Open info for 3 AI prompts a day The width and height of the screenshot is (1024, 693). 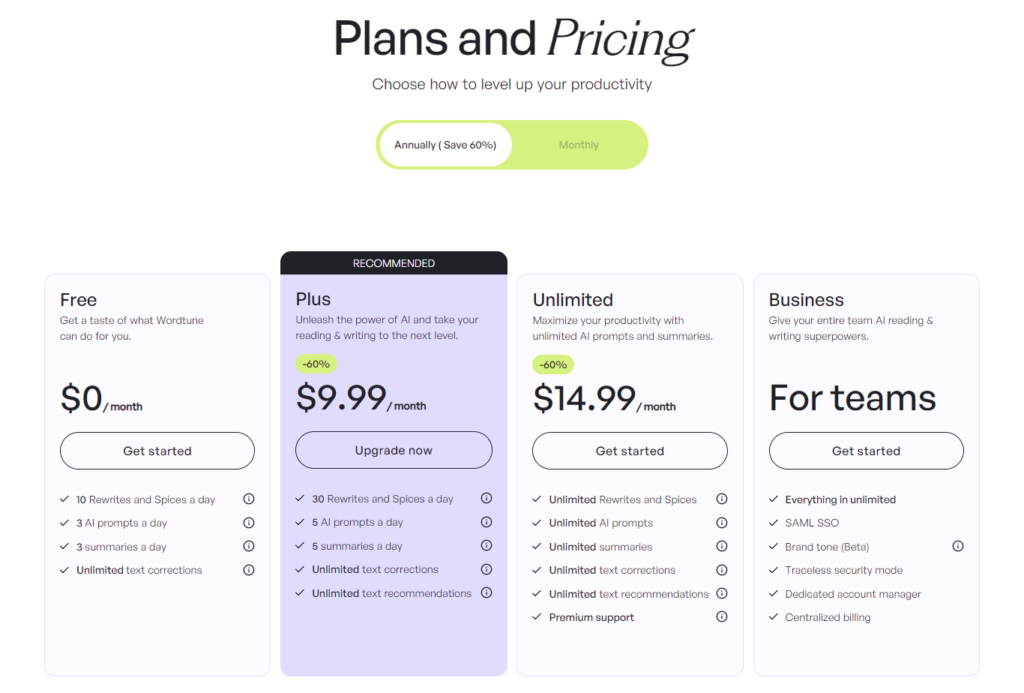click(x=248, y=522)
